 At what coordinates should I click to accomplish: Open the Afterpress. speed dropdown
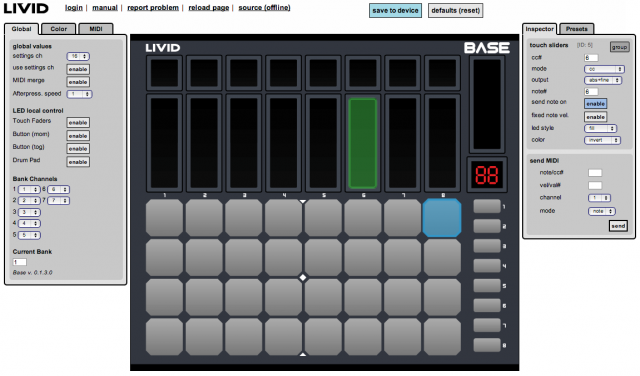[x=79, y=94]
